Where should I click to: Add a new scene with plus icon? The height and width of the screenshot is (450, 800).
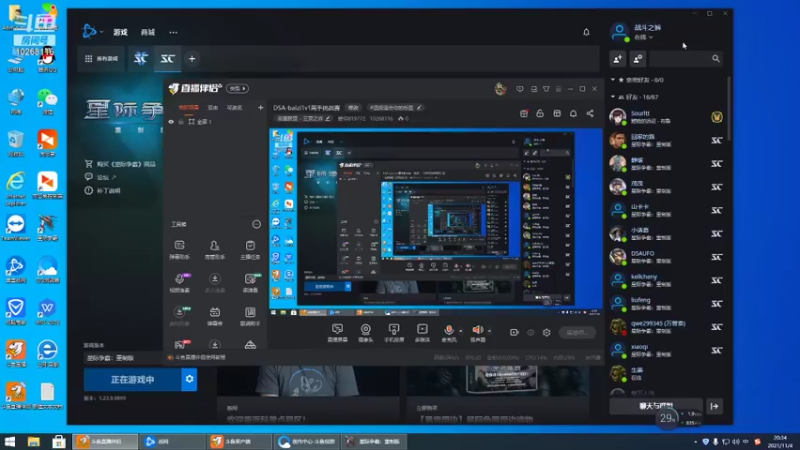point(260,108)
